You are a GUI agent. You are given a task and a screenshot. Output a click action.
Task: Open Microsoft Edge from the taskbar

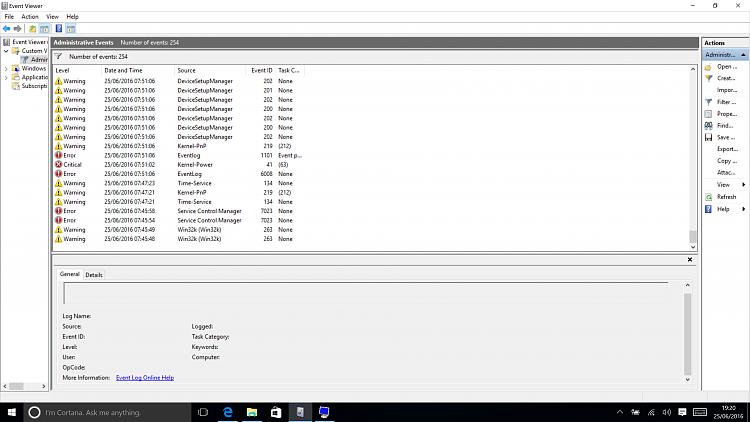[x=228, y=411]
